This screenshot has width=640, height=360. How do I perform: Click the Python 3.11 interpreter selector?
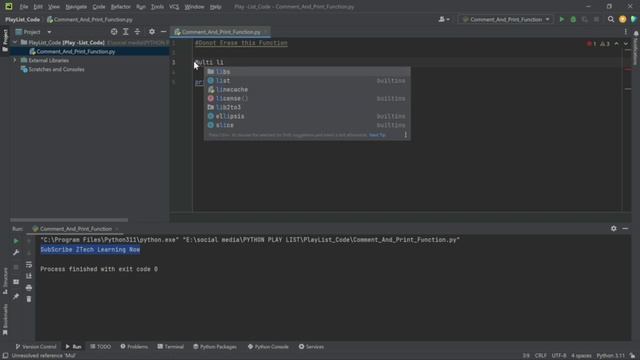click(611, 356)
